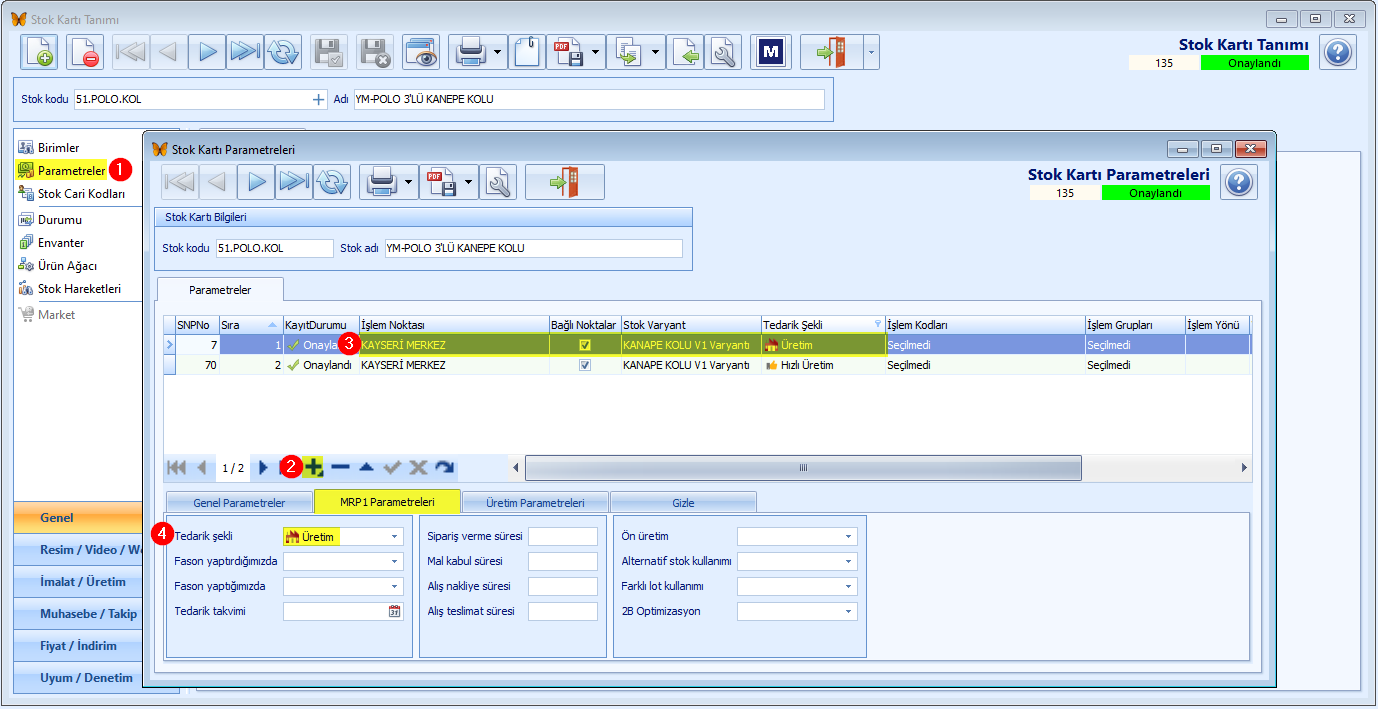Delete record icon in Stok Kartı Tanımı toolbar
The image size is (1378, 709).
[x=85, y=52]
